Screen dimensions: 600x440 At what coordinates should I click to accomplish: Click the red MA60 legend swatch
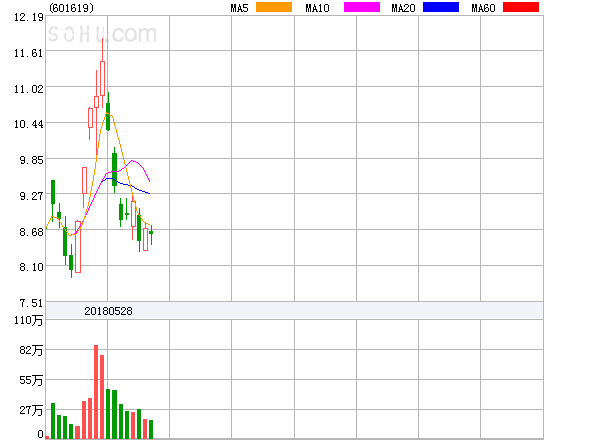point(521,7)
